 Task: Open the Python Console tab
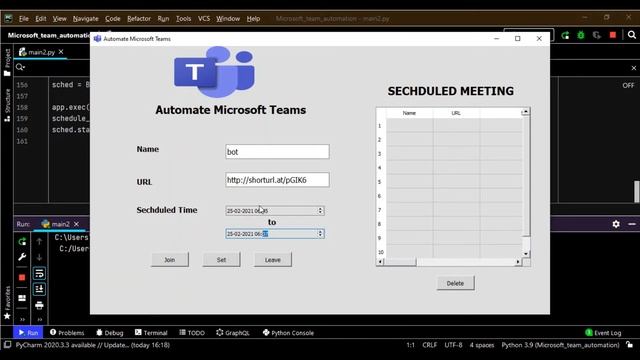pyautogui.click(x=288, y=333)
